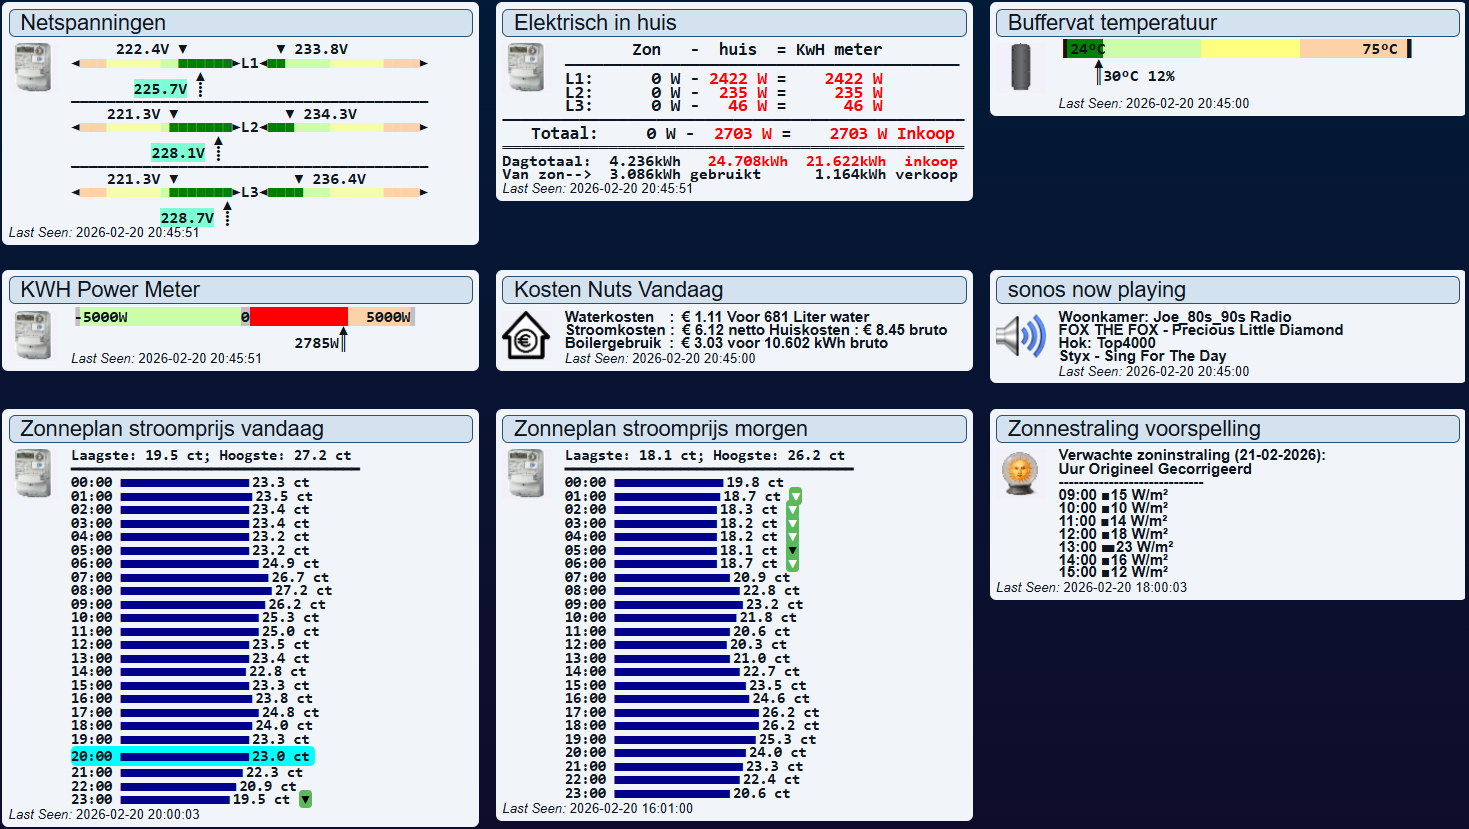The width and height of the screenshot is (1469, 829).
Task: Click the meter icon in Zonneplan stroomprijs vandaag
Action: pos(32,473)
